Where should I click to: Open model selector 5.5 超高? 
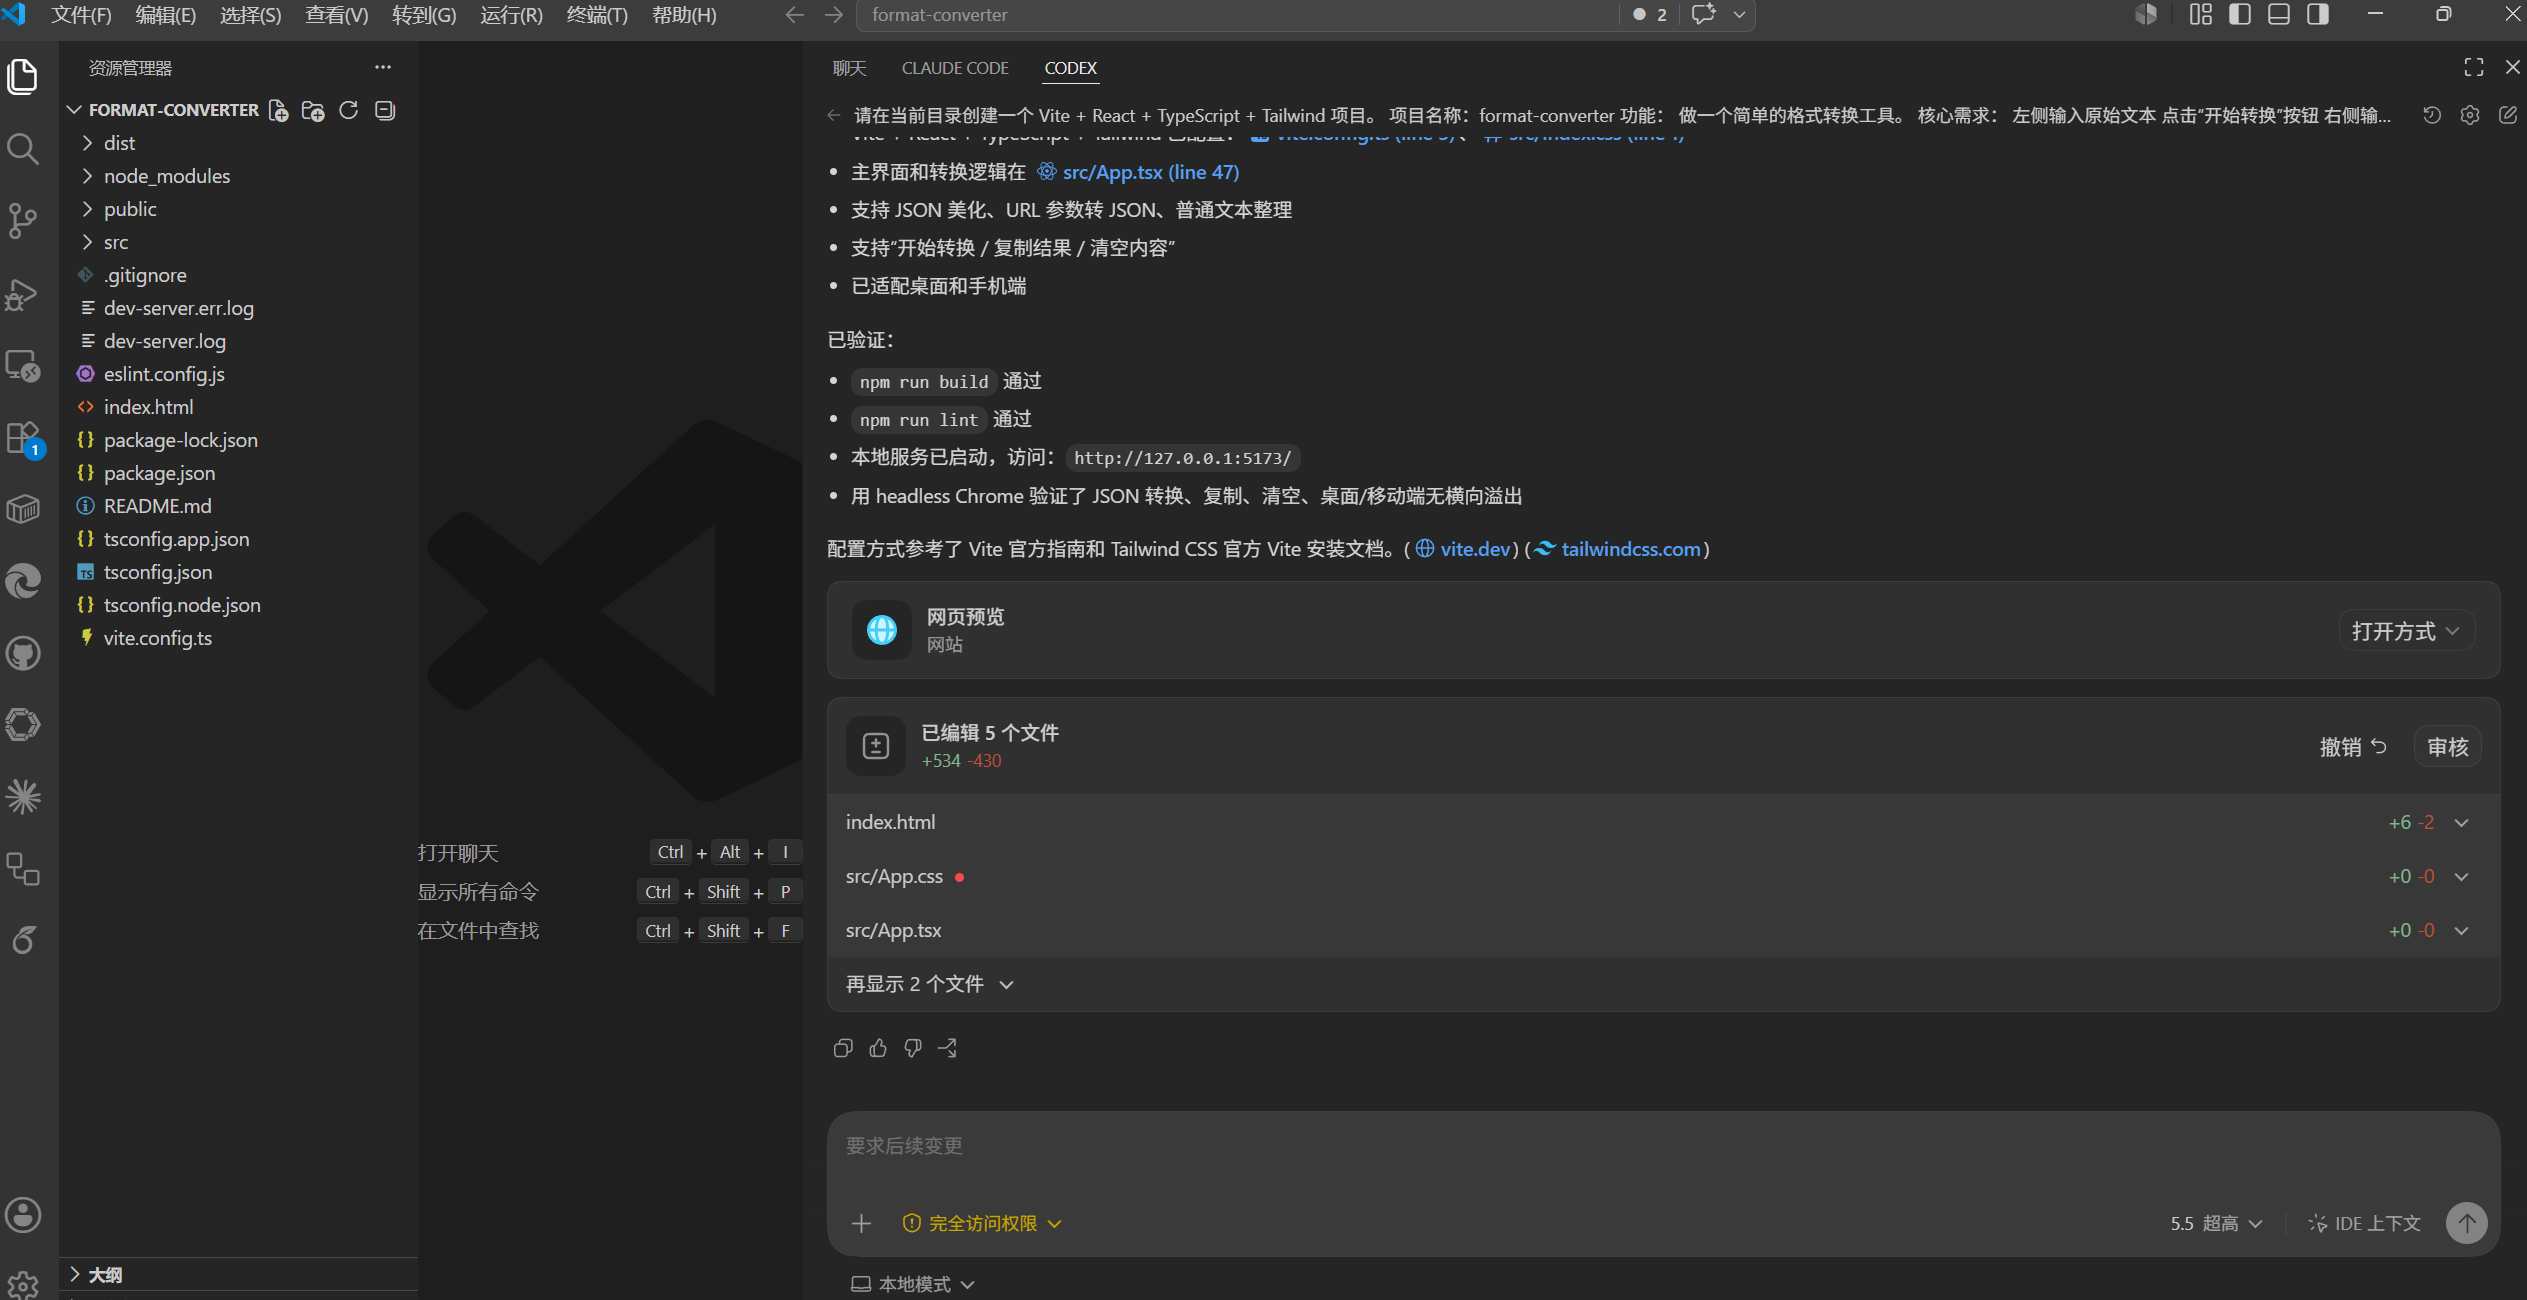coord(2216,1223)
